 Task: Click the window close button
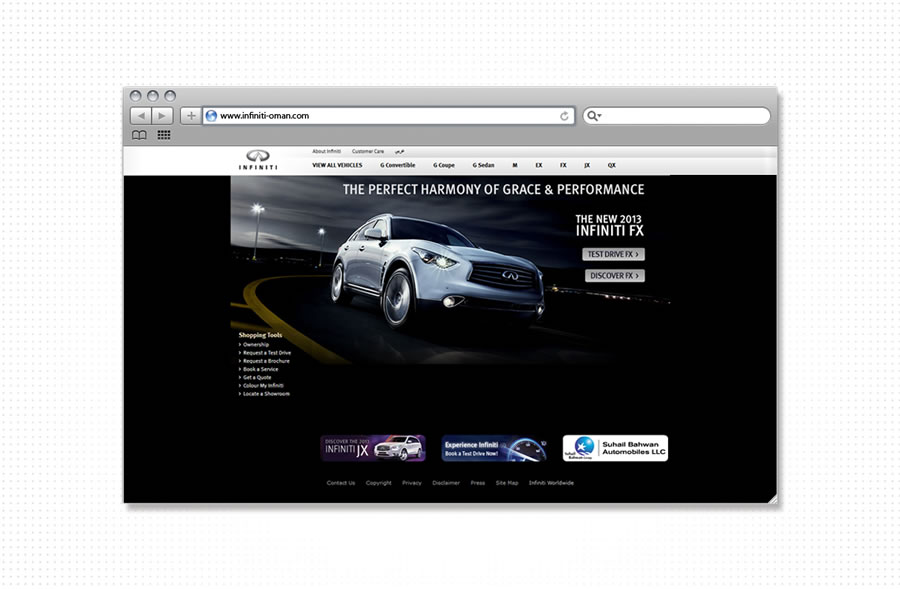pos(135,96)
